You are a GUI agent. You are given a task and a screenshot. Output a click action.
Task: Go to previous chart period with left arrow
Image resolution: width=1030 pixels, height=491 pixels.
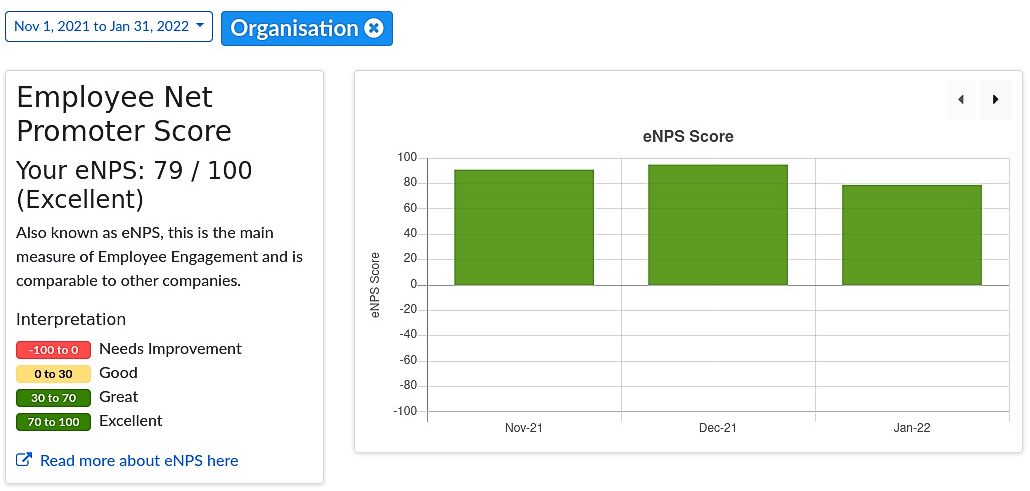tap(960, 100)
